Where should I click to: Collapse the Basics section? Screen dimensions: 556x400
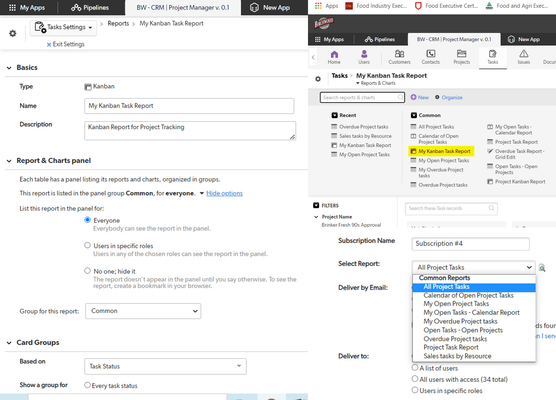(9, 68)
